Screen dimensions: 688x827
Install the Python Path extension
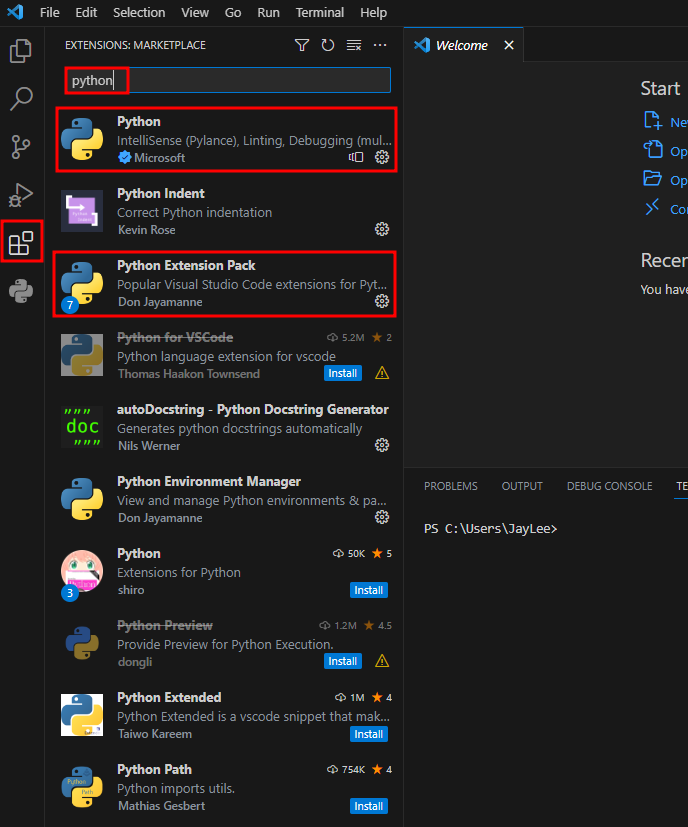[x=369, y=806]
